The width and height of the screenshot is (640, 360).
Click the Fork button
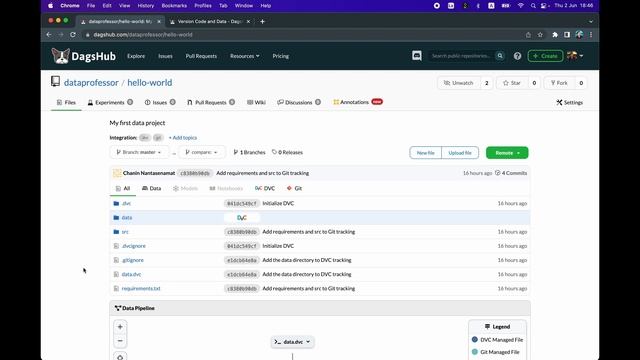(x=559, y=83)
